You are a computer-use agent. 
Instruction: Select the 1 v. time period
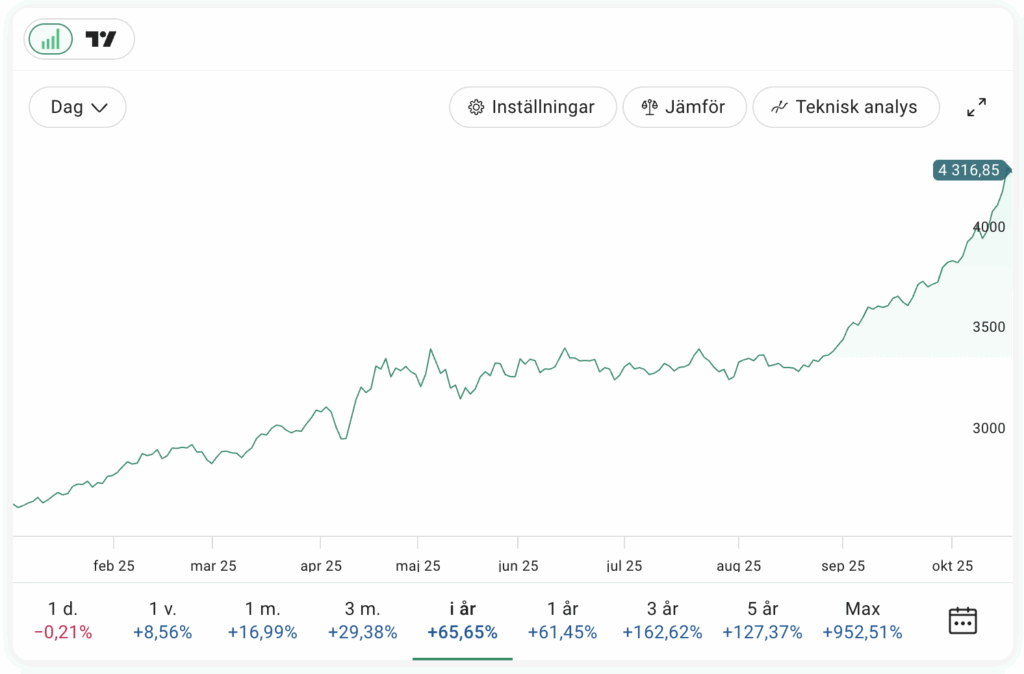click(x=162, y=620)
